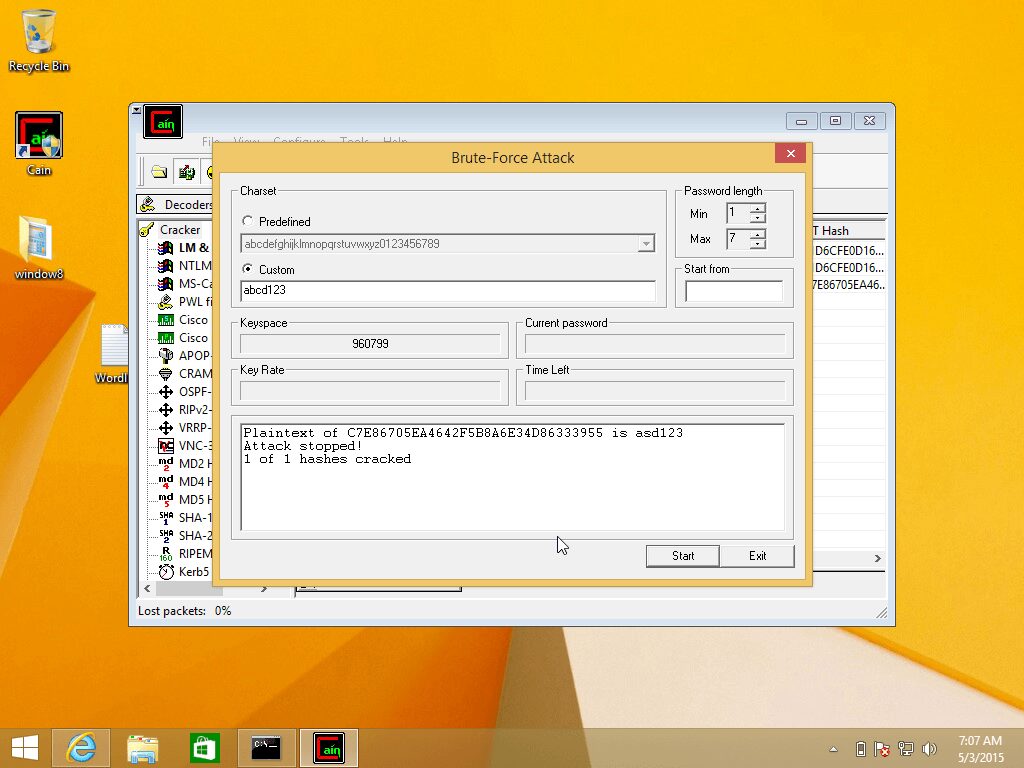The width and height of the screenshot is (1024, 768).
Task: Select the MD5 Hashes icon
Action: coord(192,500)
